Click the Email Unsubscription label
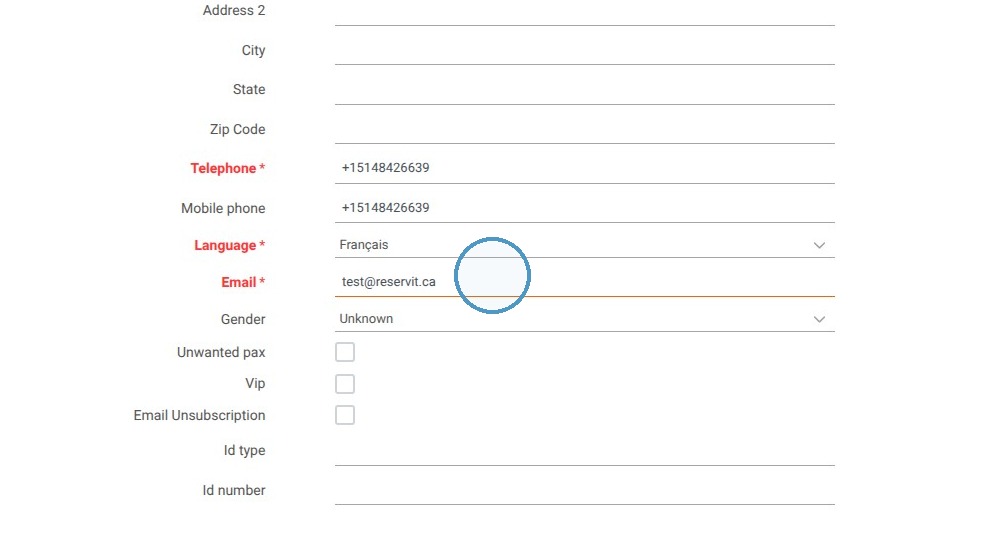The height and width of the screenshot is (549, 983). point(199,415)
